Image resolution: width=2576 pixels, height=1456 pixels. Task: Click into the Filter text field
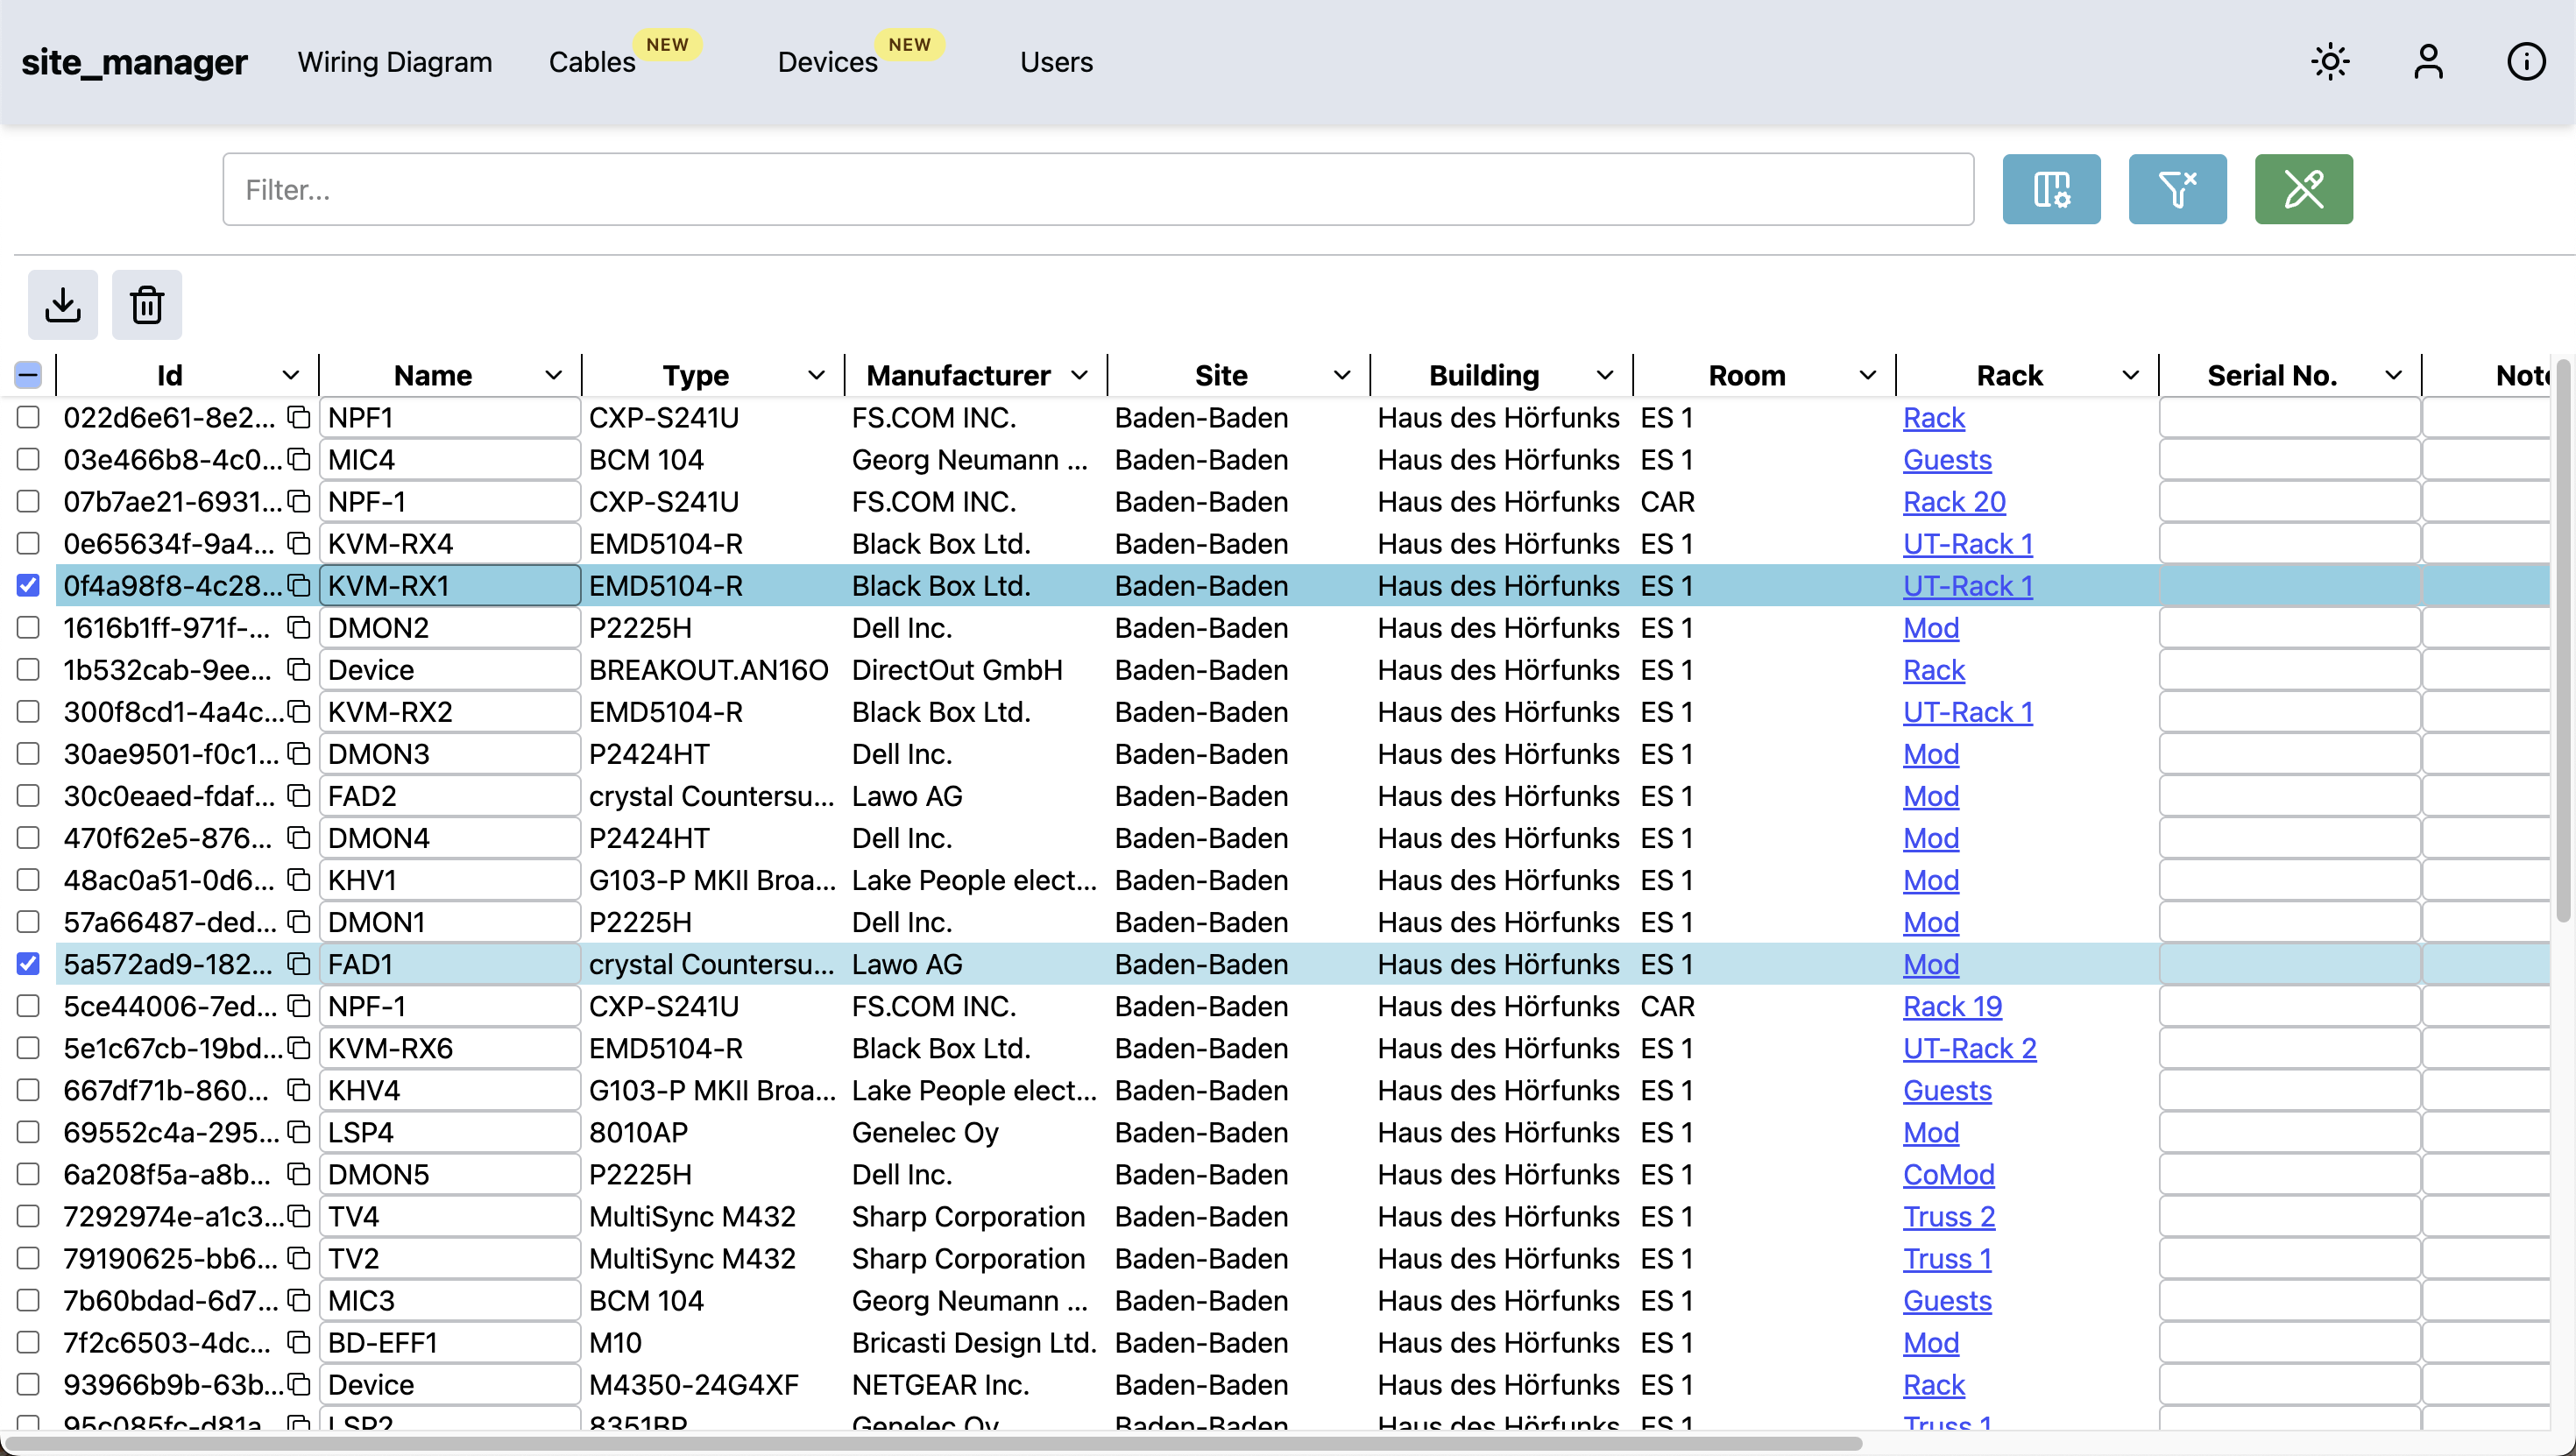pyautogui.click(x=1097, y=189)
